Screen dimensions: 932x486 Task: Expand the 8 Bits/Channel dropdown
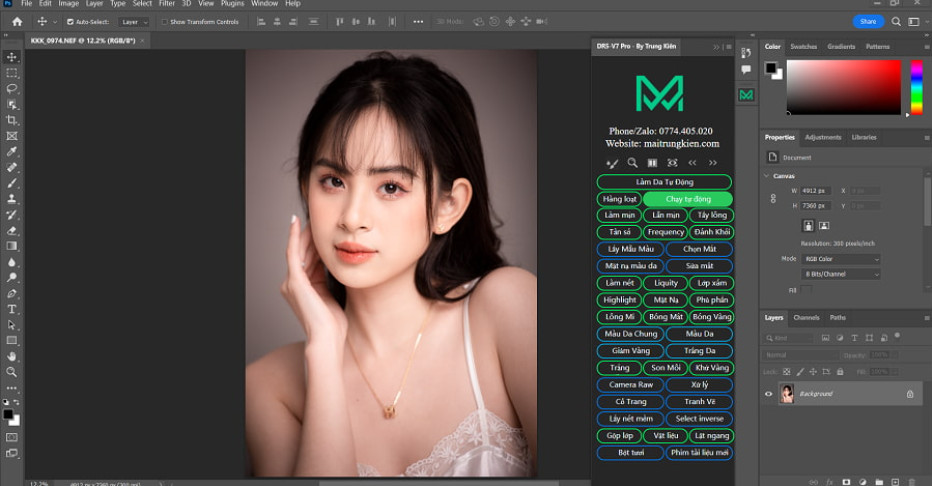842,273
